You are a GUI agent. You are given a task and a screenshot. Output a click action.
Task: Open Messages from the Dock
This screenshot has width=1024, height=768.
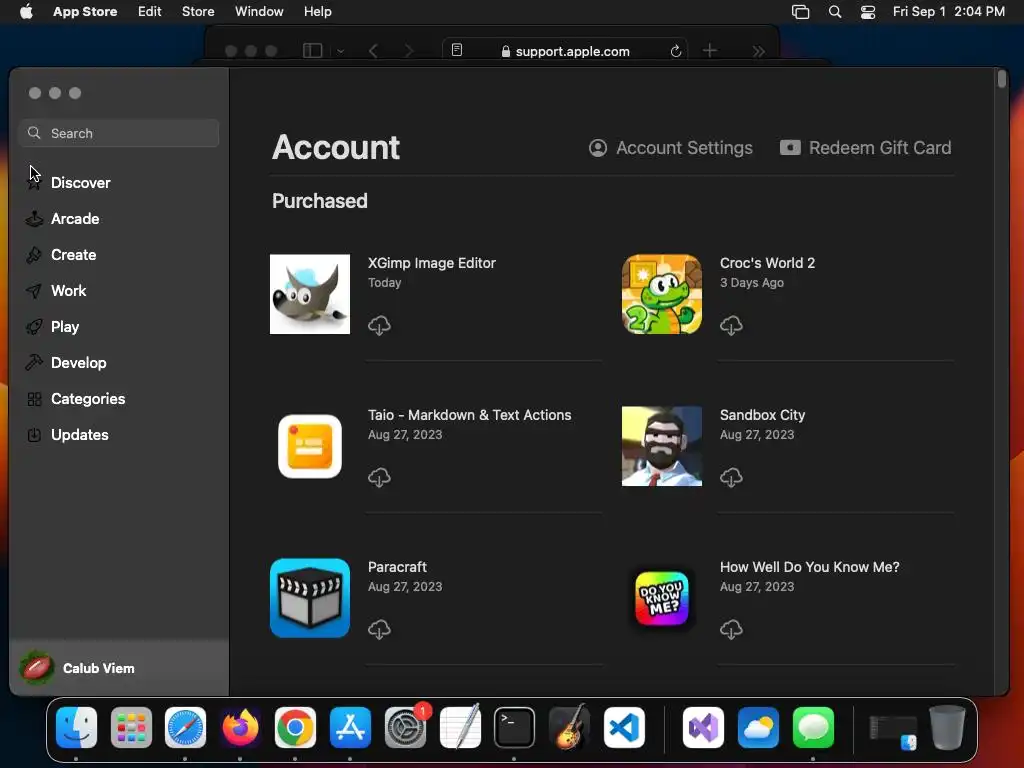[x=813, y=728]
